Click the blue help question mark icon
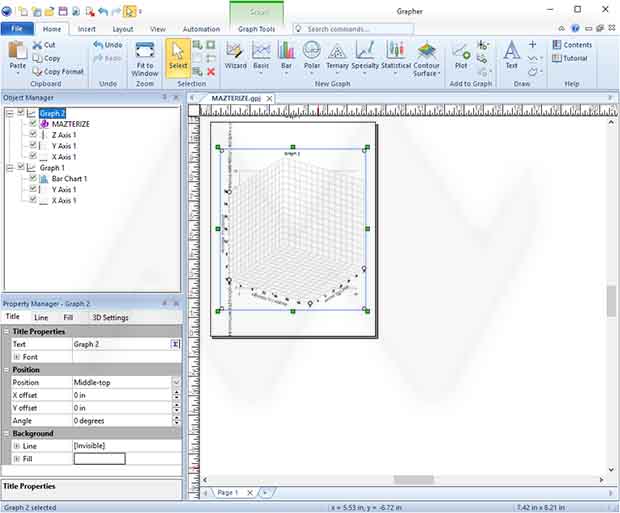This screenshot has width=620, height=513. point(575,28)
